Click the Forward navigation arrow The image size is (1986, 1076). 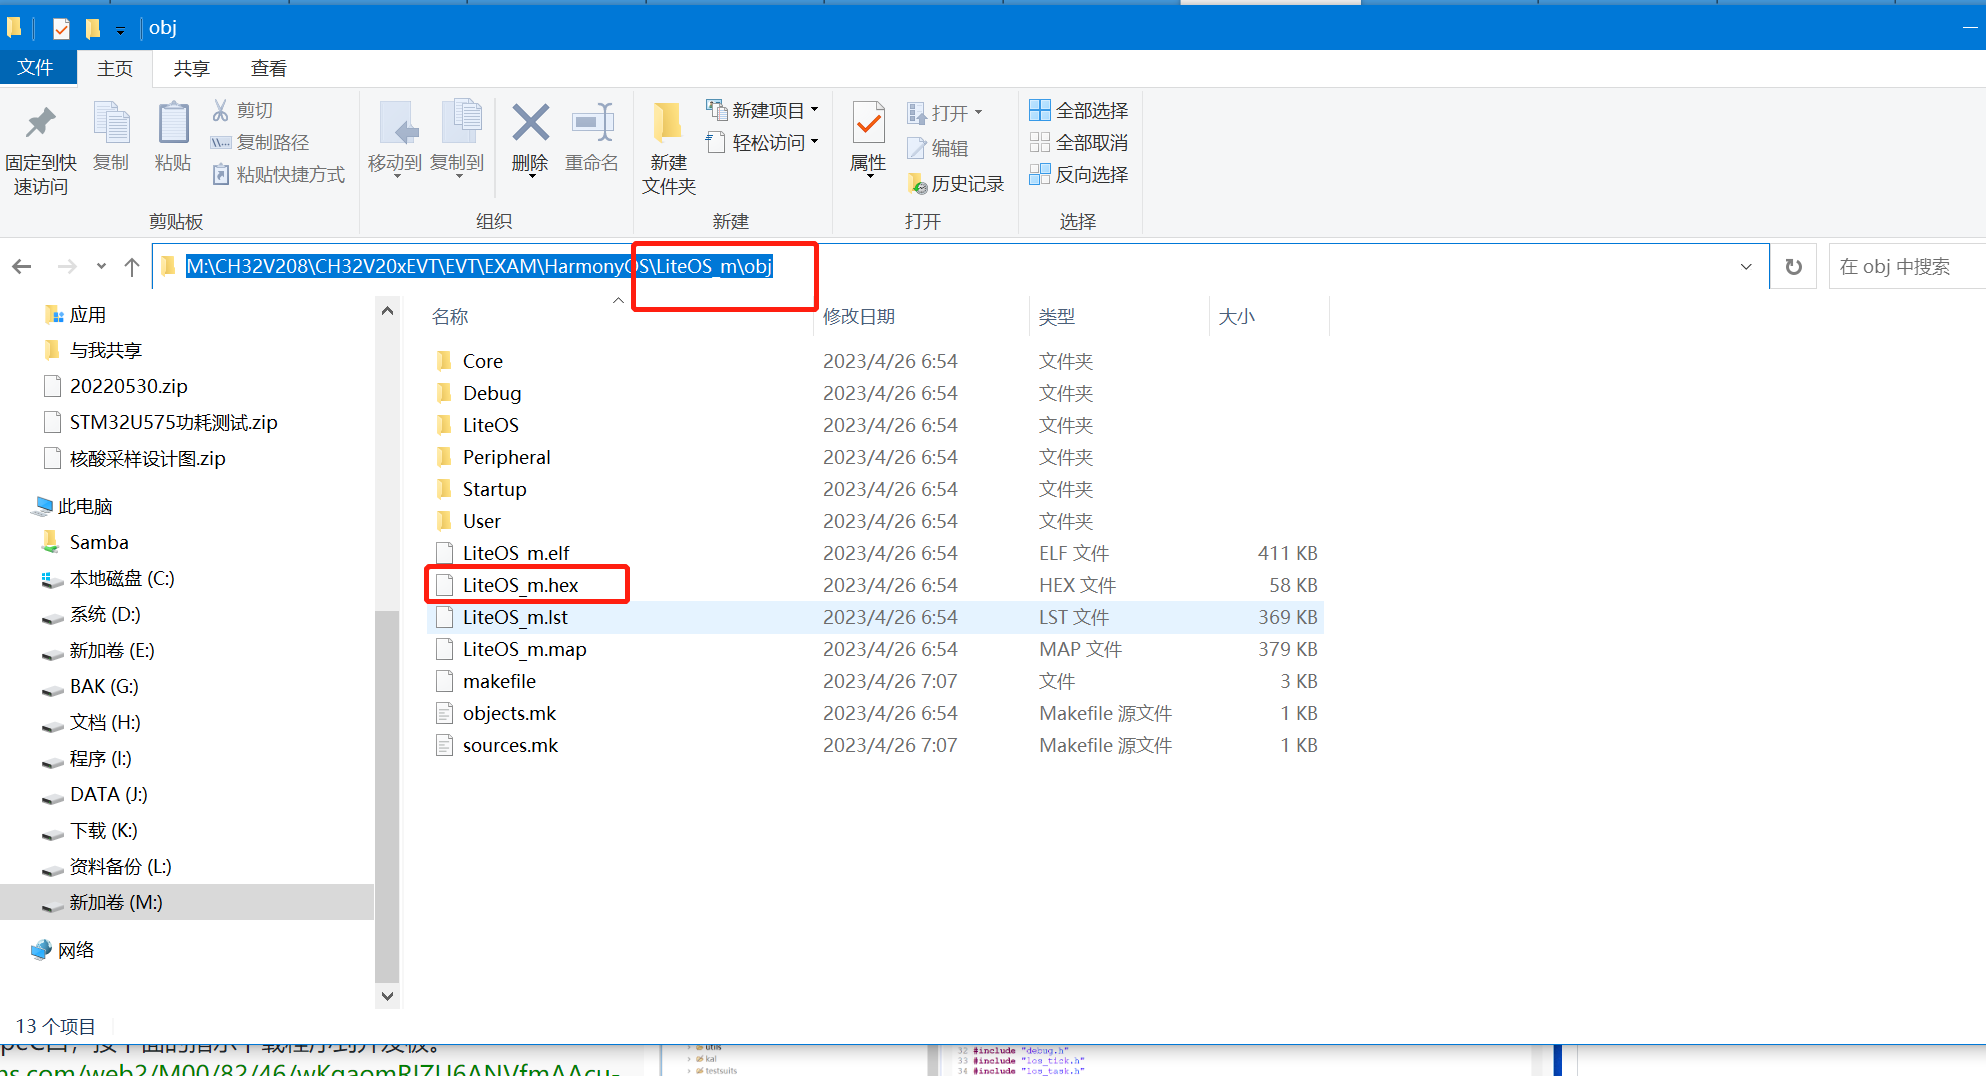[x=67, y=266]
